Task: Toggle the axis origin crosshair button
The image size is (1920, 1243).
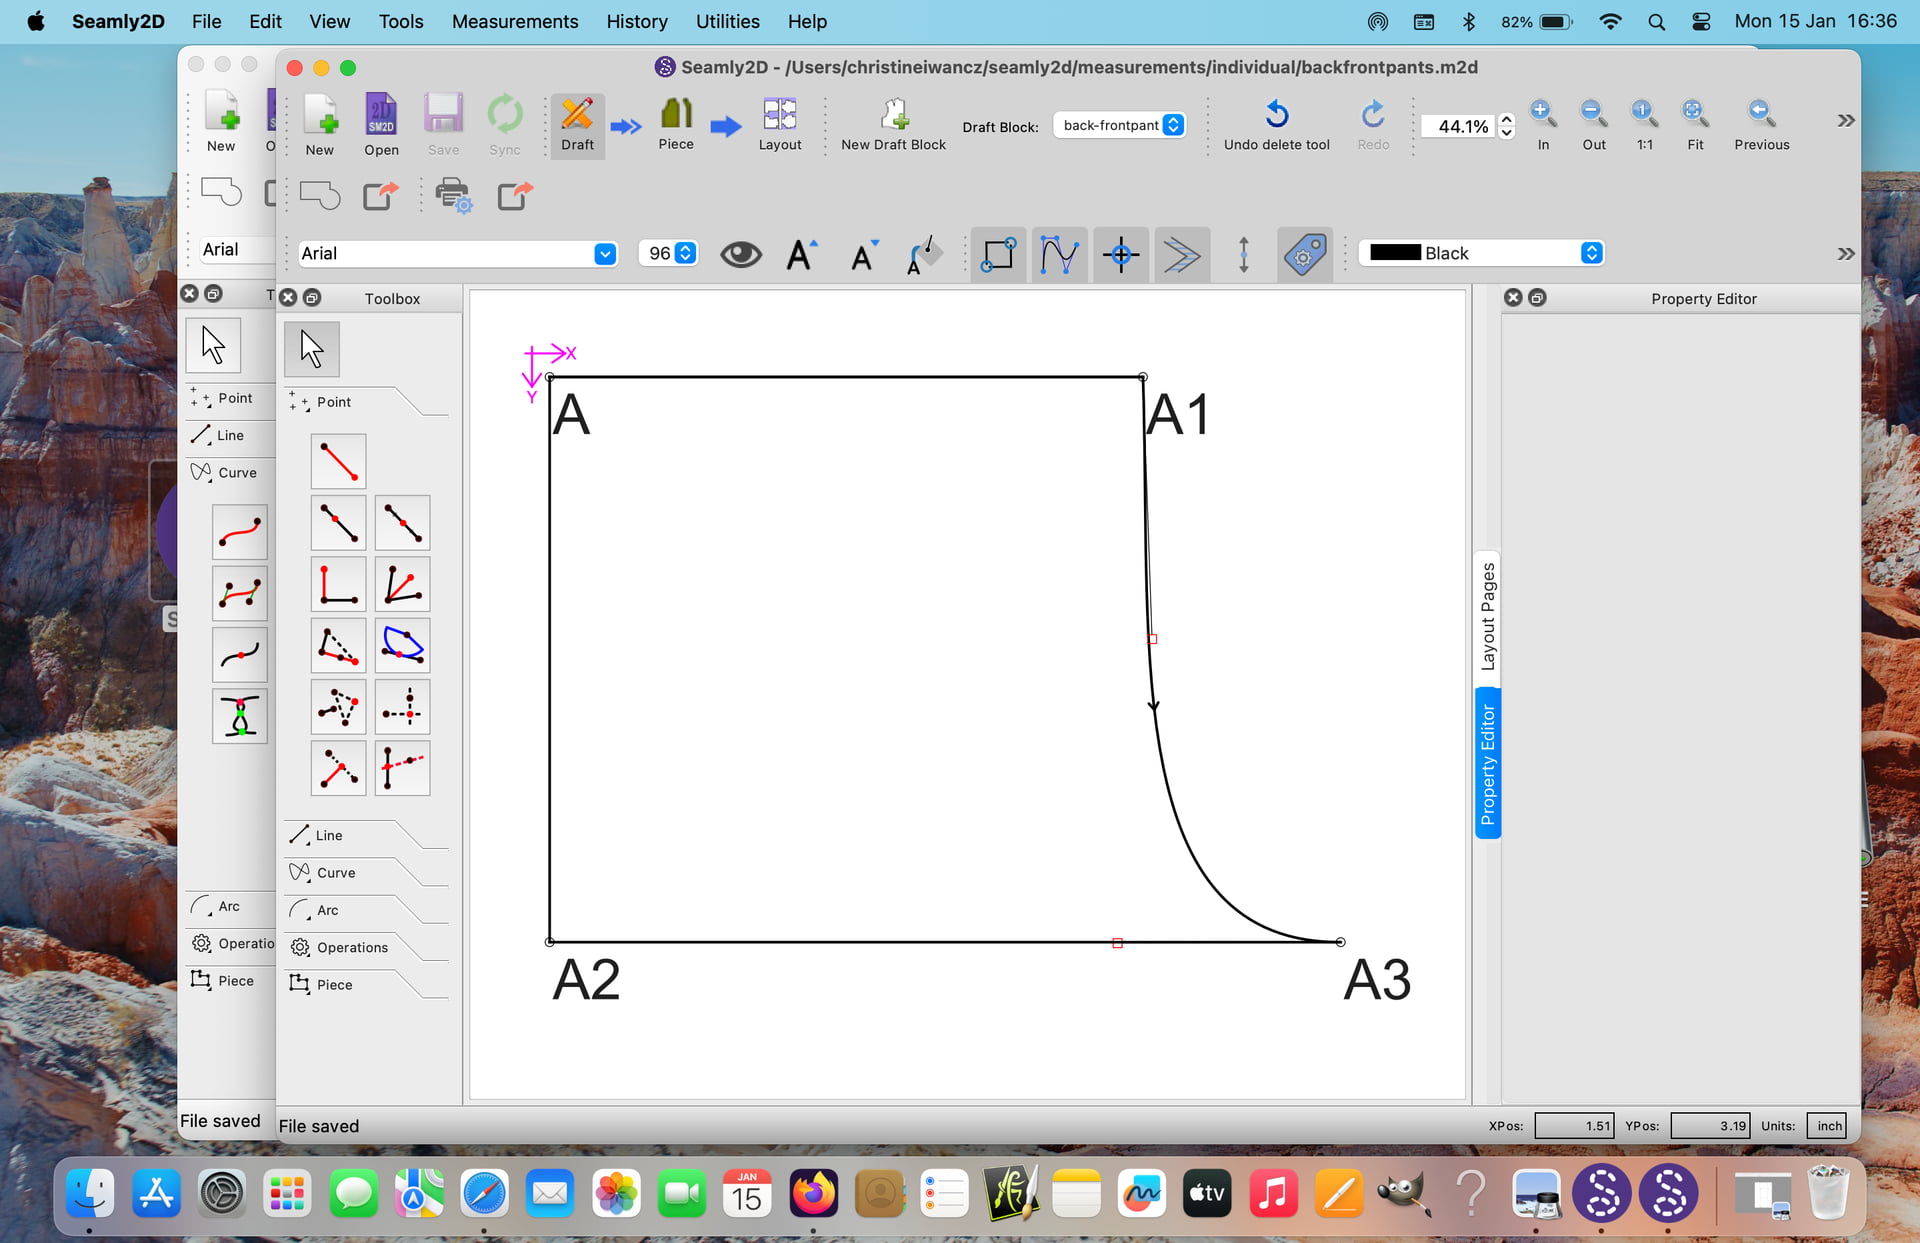Action: (1120, 254)
